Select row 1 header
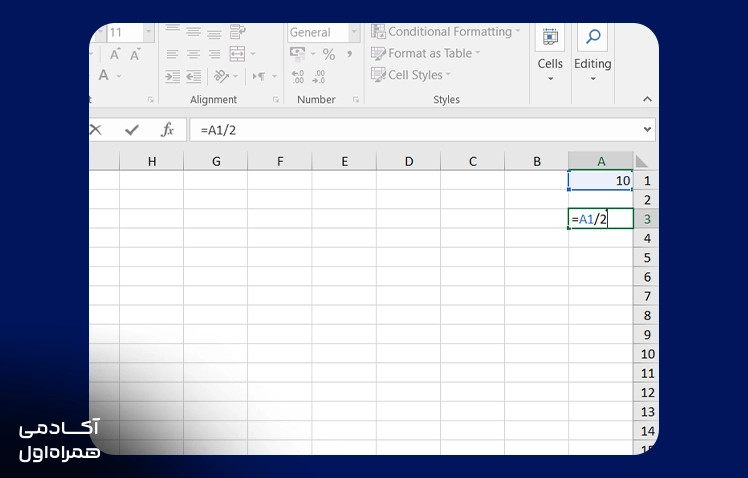This screenshot has height=478, width=748. pos(647,180)
